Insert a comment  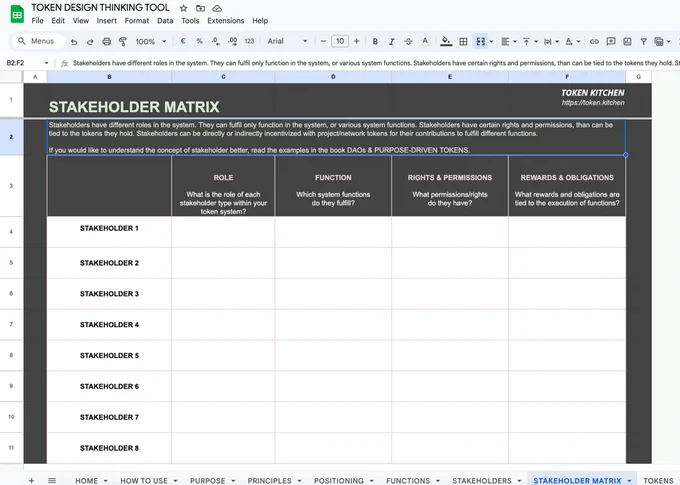pyautogui.click(x=611, y=42)
